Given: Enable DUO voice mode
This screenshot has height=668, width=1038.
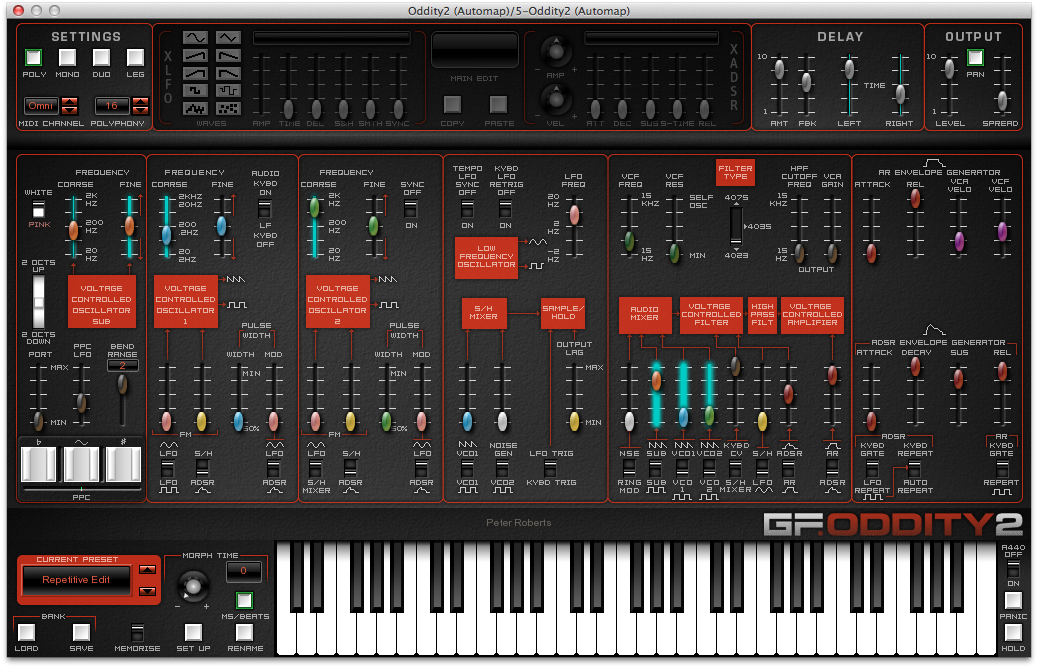Looking at the screenshot, I should pos(101,58).
